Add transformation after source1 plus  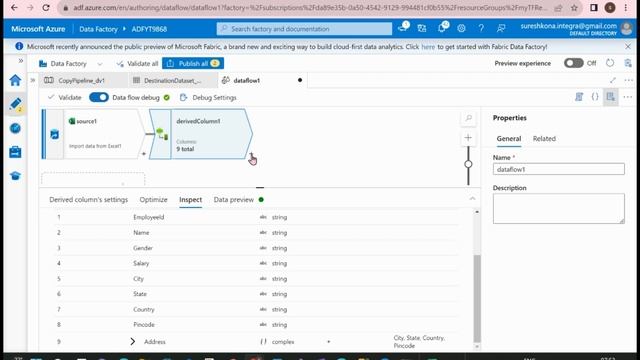click(144, 154)
